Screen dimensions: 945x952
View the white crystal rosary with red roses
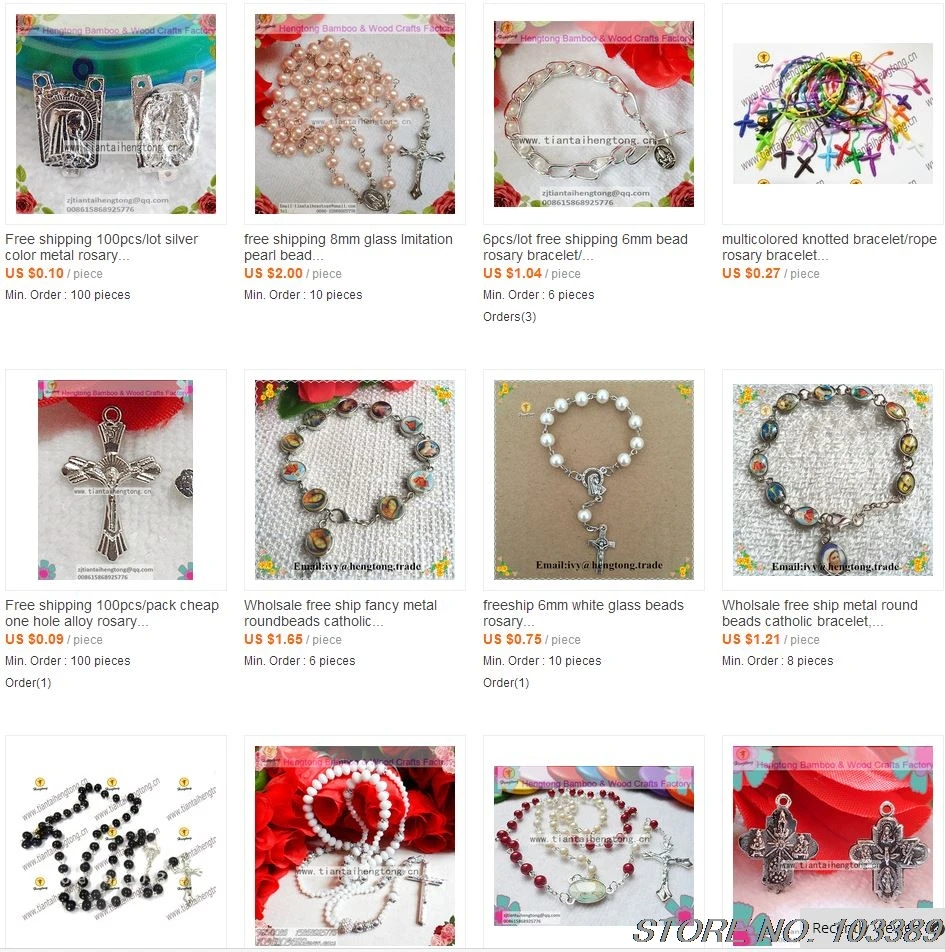(x=355, y=846)
